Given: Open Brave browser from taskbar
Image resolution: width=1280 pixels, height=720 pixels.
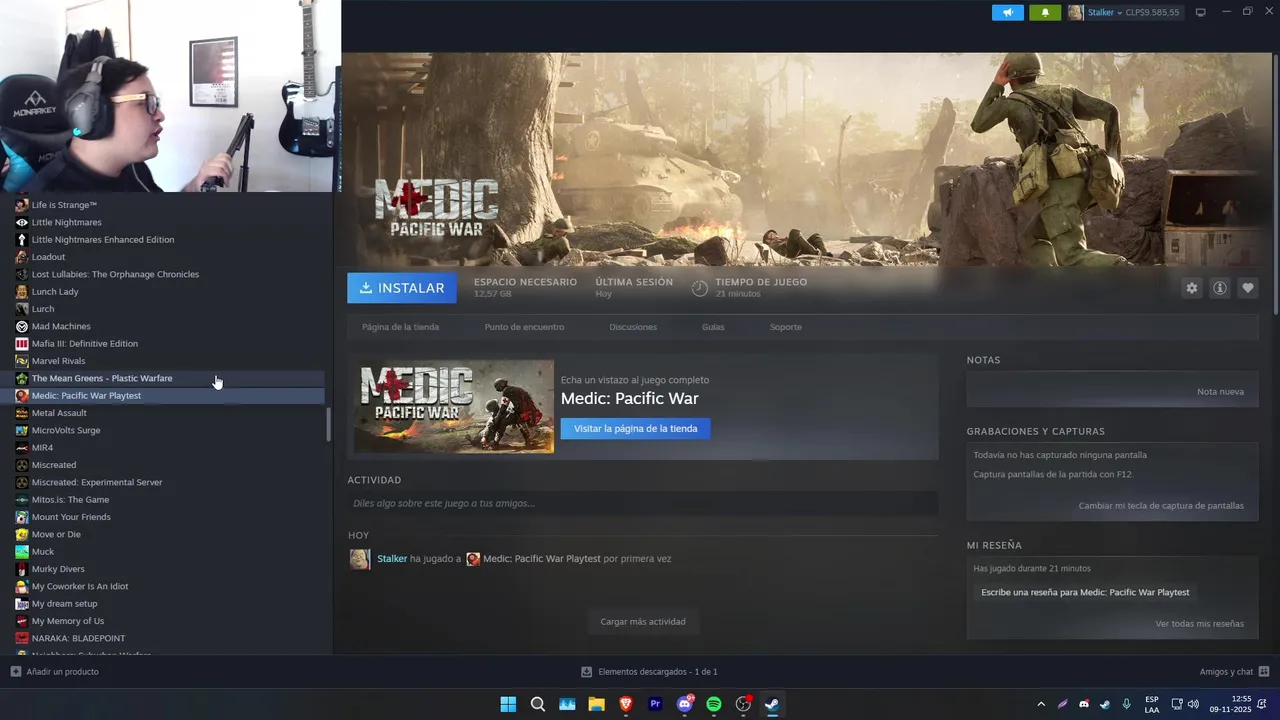Looking at the screenshot, I should [626, 704].
